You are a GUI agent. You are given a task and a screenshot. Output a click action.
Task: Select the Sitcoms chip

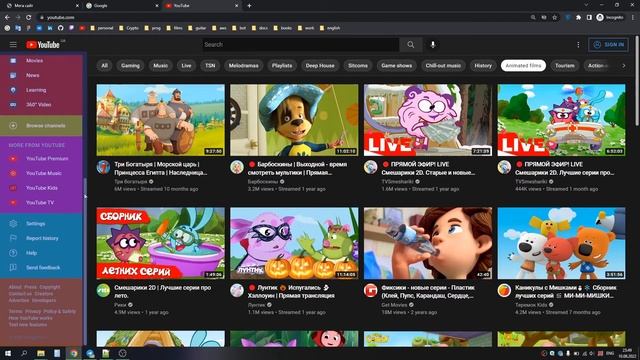358,65
